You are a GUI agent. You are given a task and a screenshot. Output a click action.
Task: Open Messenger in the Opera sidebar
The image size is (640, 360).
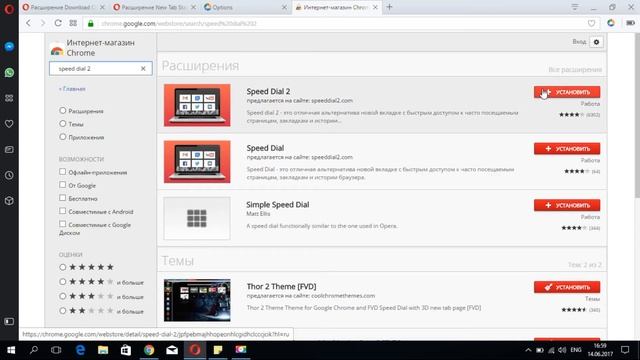coord(9,47)
